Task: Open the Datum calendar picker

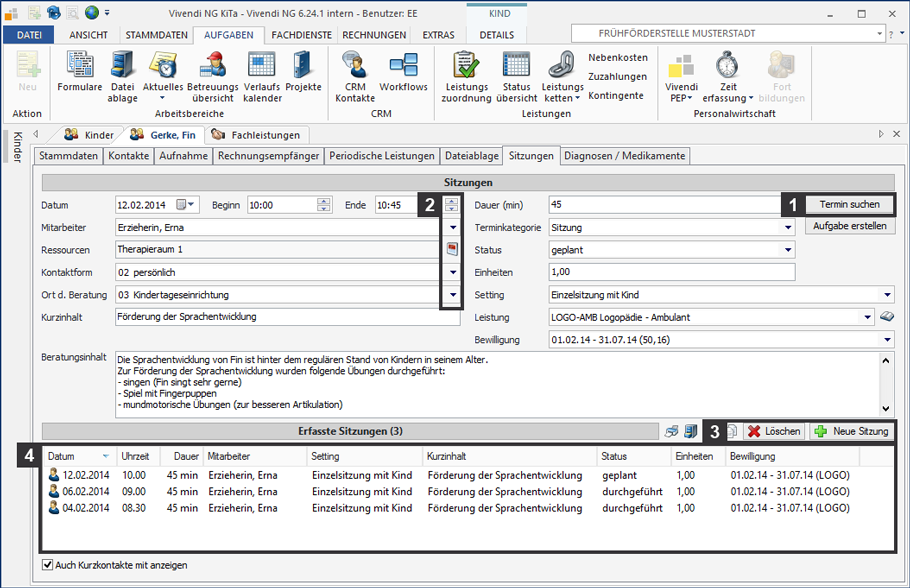Action: [x=186, y=205]
